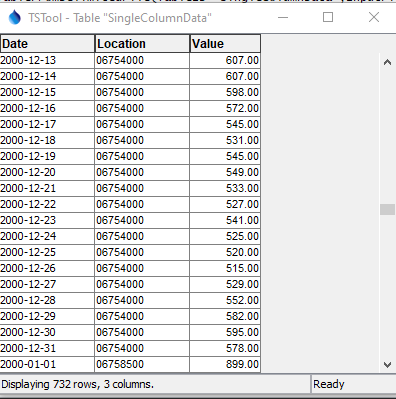
Task: Select date cell 2000-12-19
Action: coord(47,156)
